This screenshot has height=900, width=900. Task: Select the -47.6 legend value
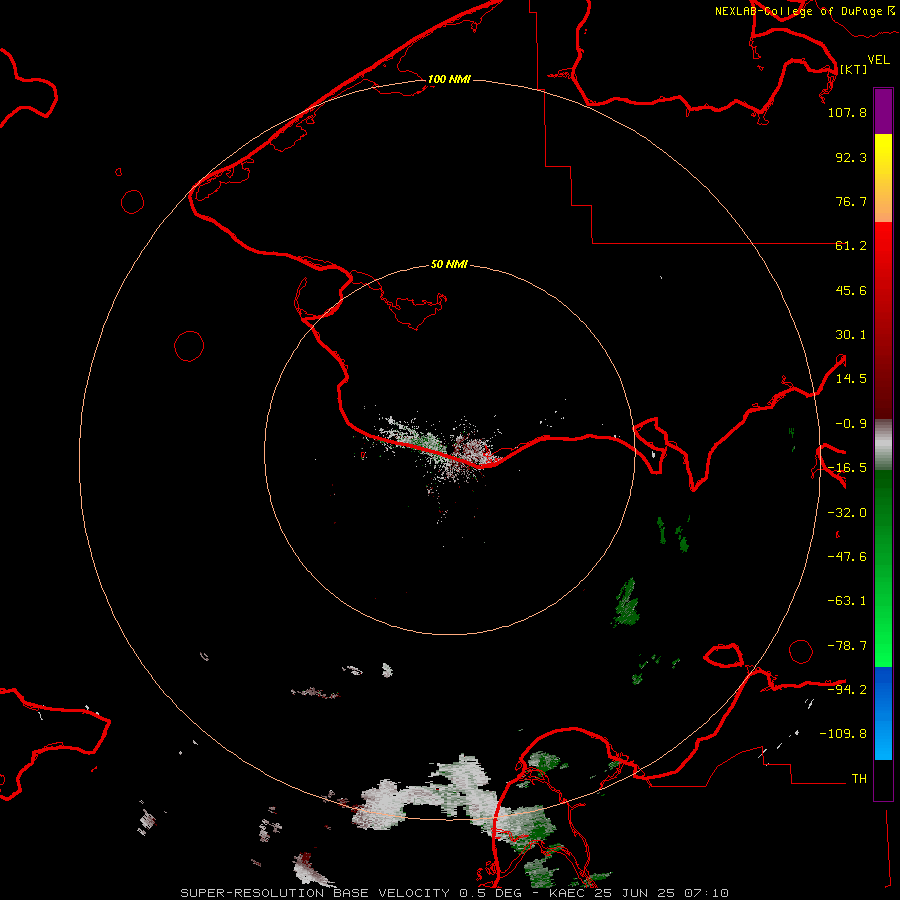coord(847,557)
